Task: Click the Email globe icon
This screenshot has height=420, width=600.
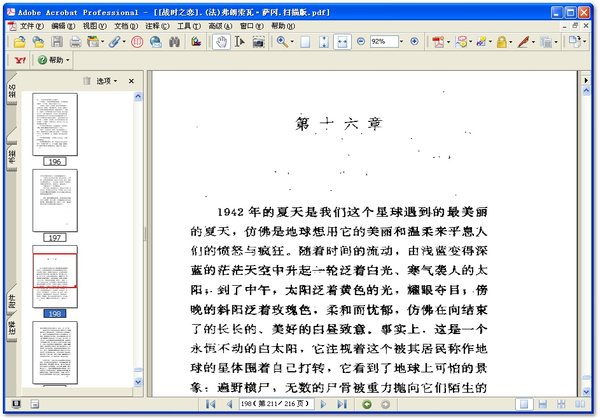Action: 155,42
